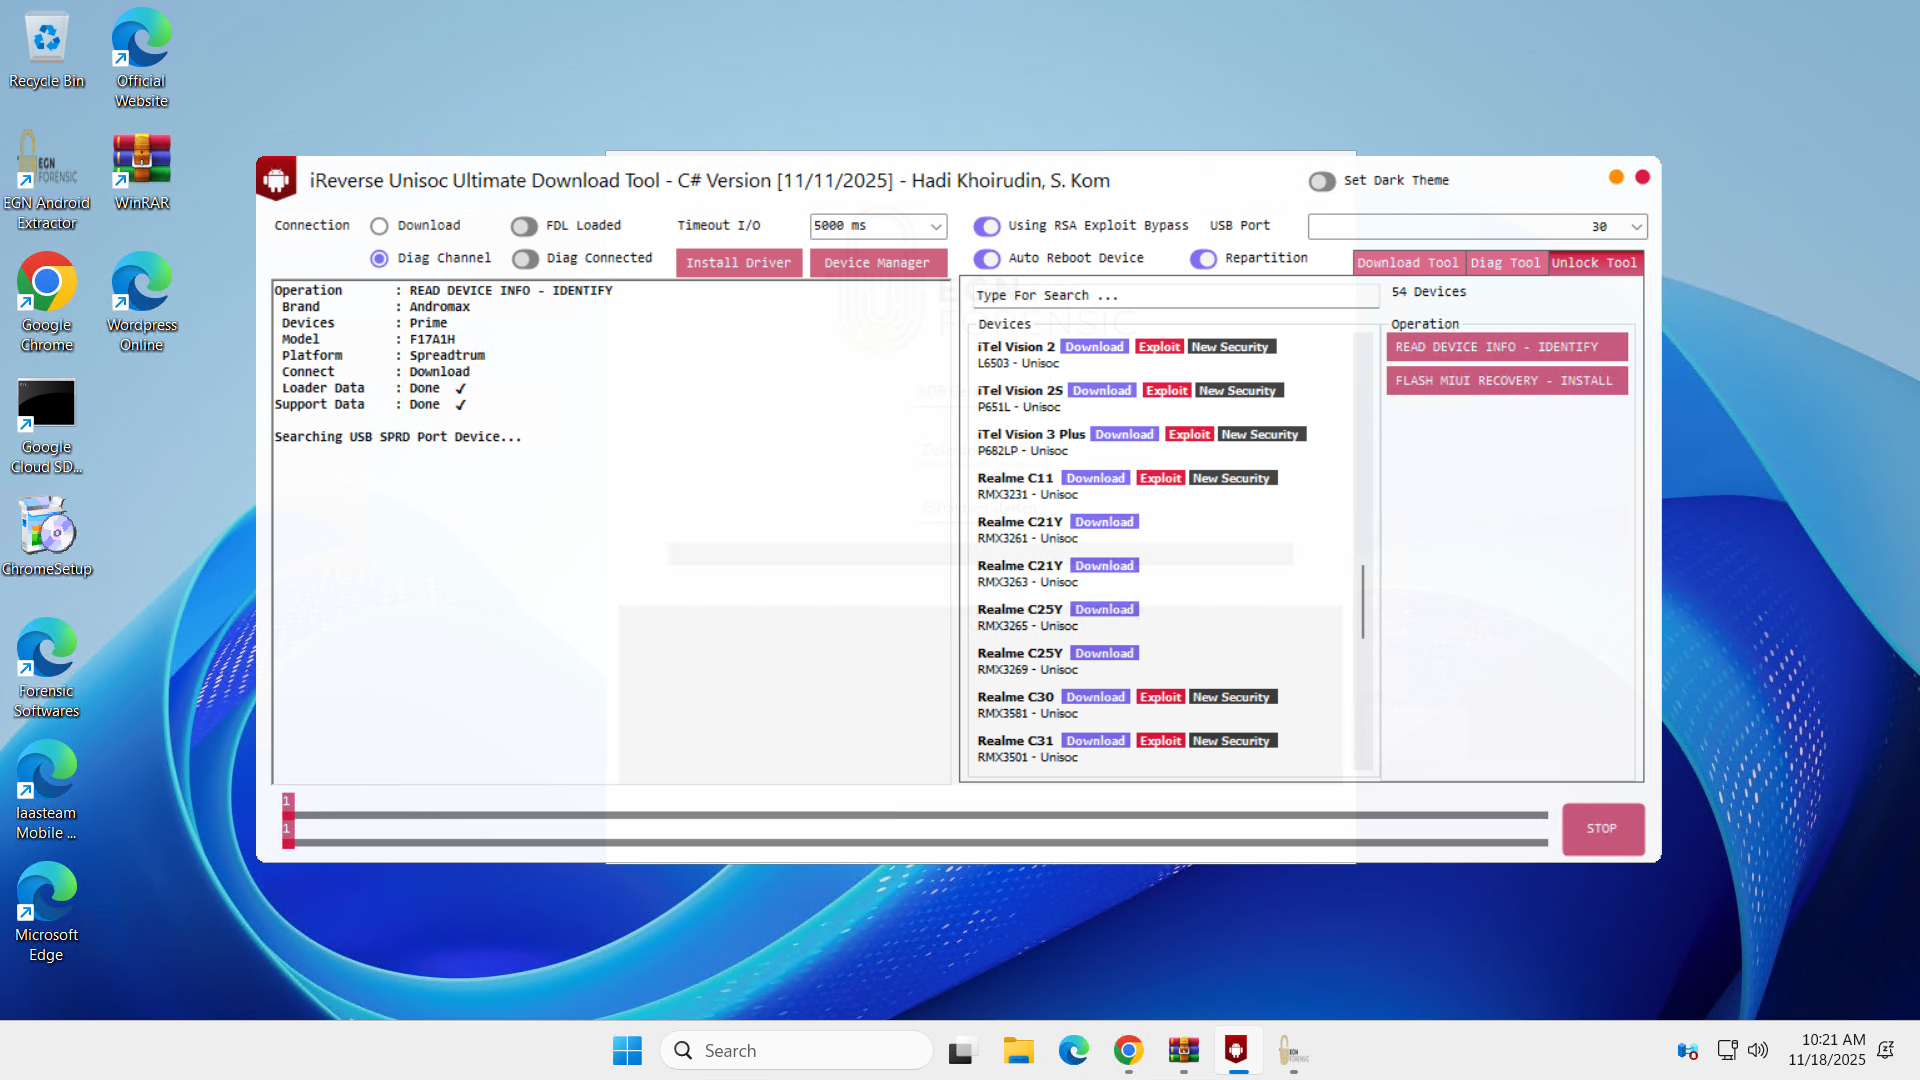Switch to the Download Tool tab
The image size is (1920, 1080).
pos(1407,263)
